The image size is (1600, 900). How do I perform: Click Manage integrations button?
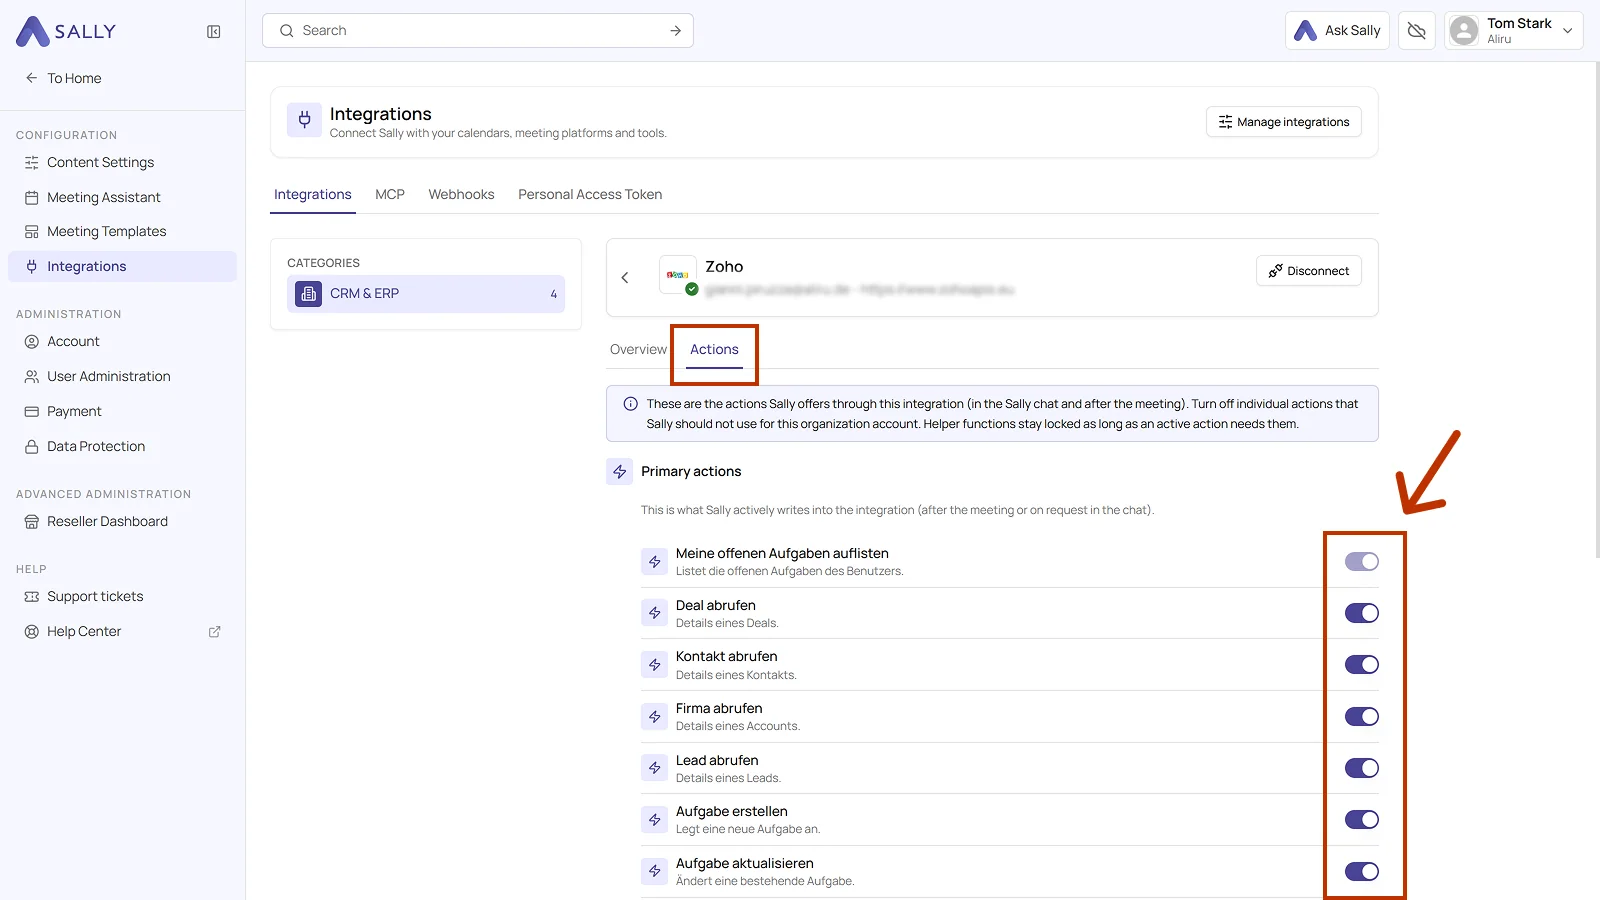pyautogui.click(x=1284, y=122)
